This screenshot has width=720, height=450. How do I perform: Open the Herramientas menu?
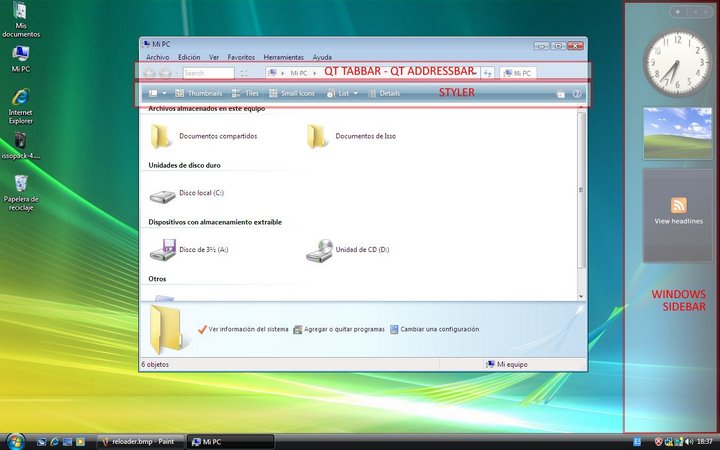(x=284, y=57)
